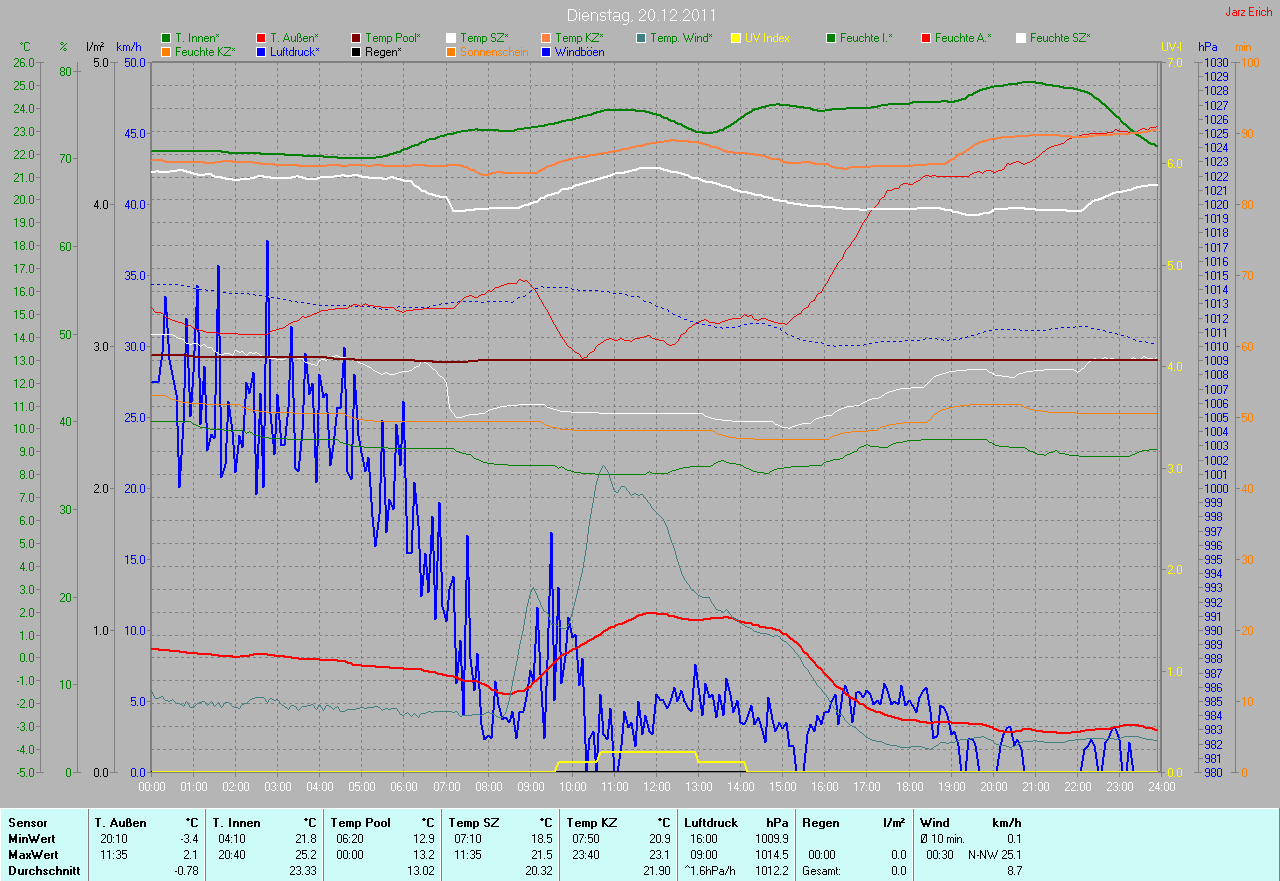The height and width of the screenshot is (881, 1280).
Task: Click the dark red Temp Pool legend square
Action: 356,38
